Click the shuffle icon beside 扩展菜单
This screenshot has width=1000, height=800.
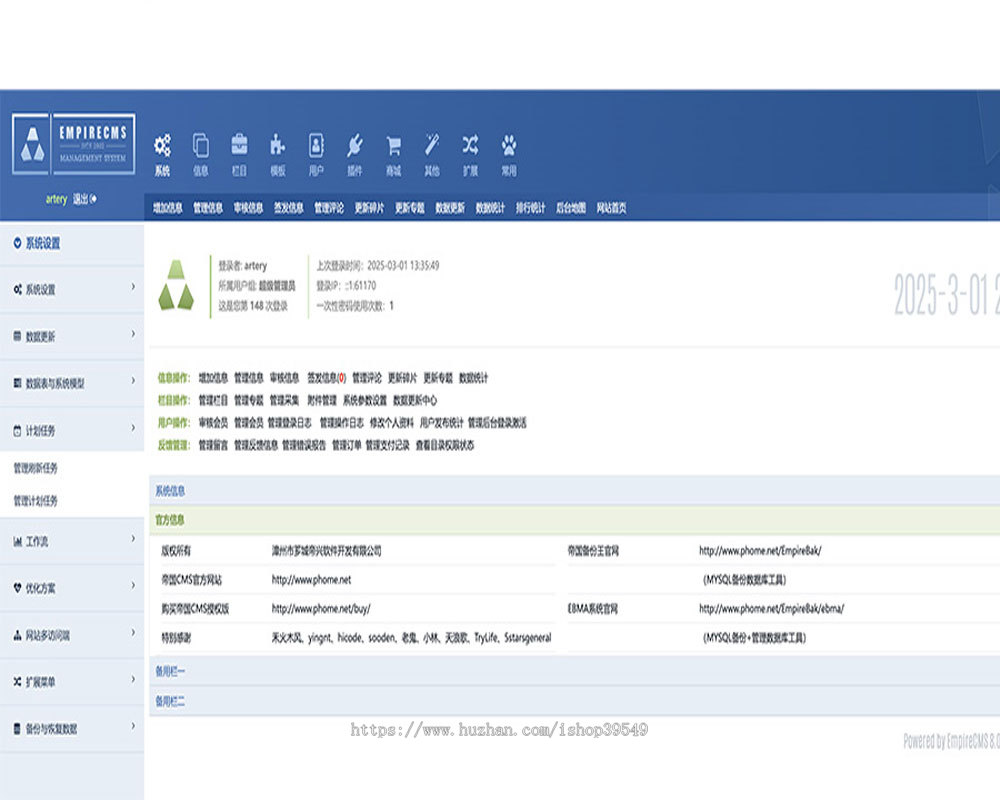(17, 682)
